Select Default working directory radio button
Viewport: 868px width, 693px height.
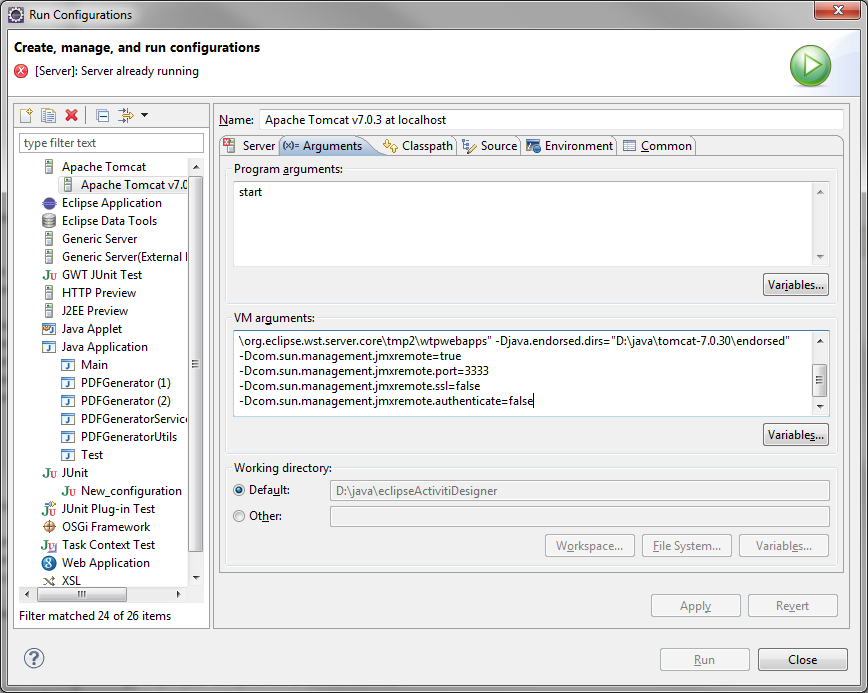pyautogui.click(x=239, y=490)
